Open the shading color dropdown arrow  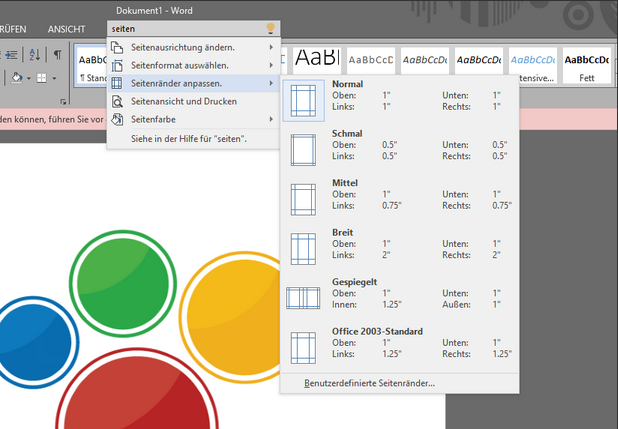[x=29, y=78]
